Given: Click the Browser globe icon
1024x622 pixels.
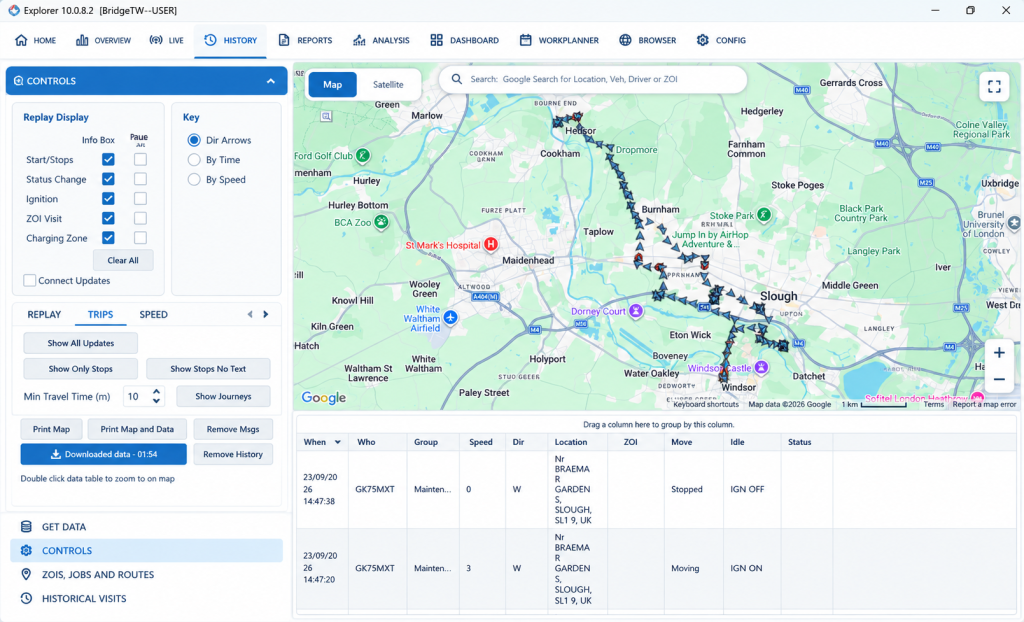Looking at the screenshot, I should pos(625,40).
